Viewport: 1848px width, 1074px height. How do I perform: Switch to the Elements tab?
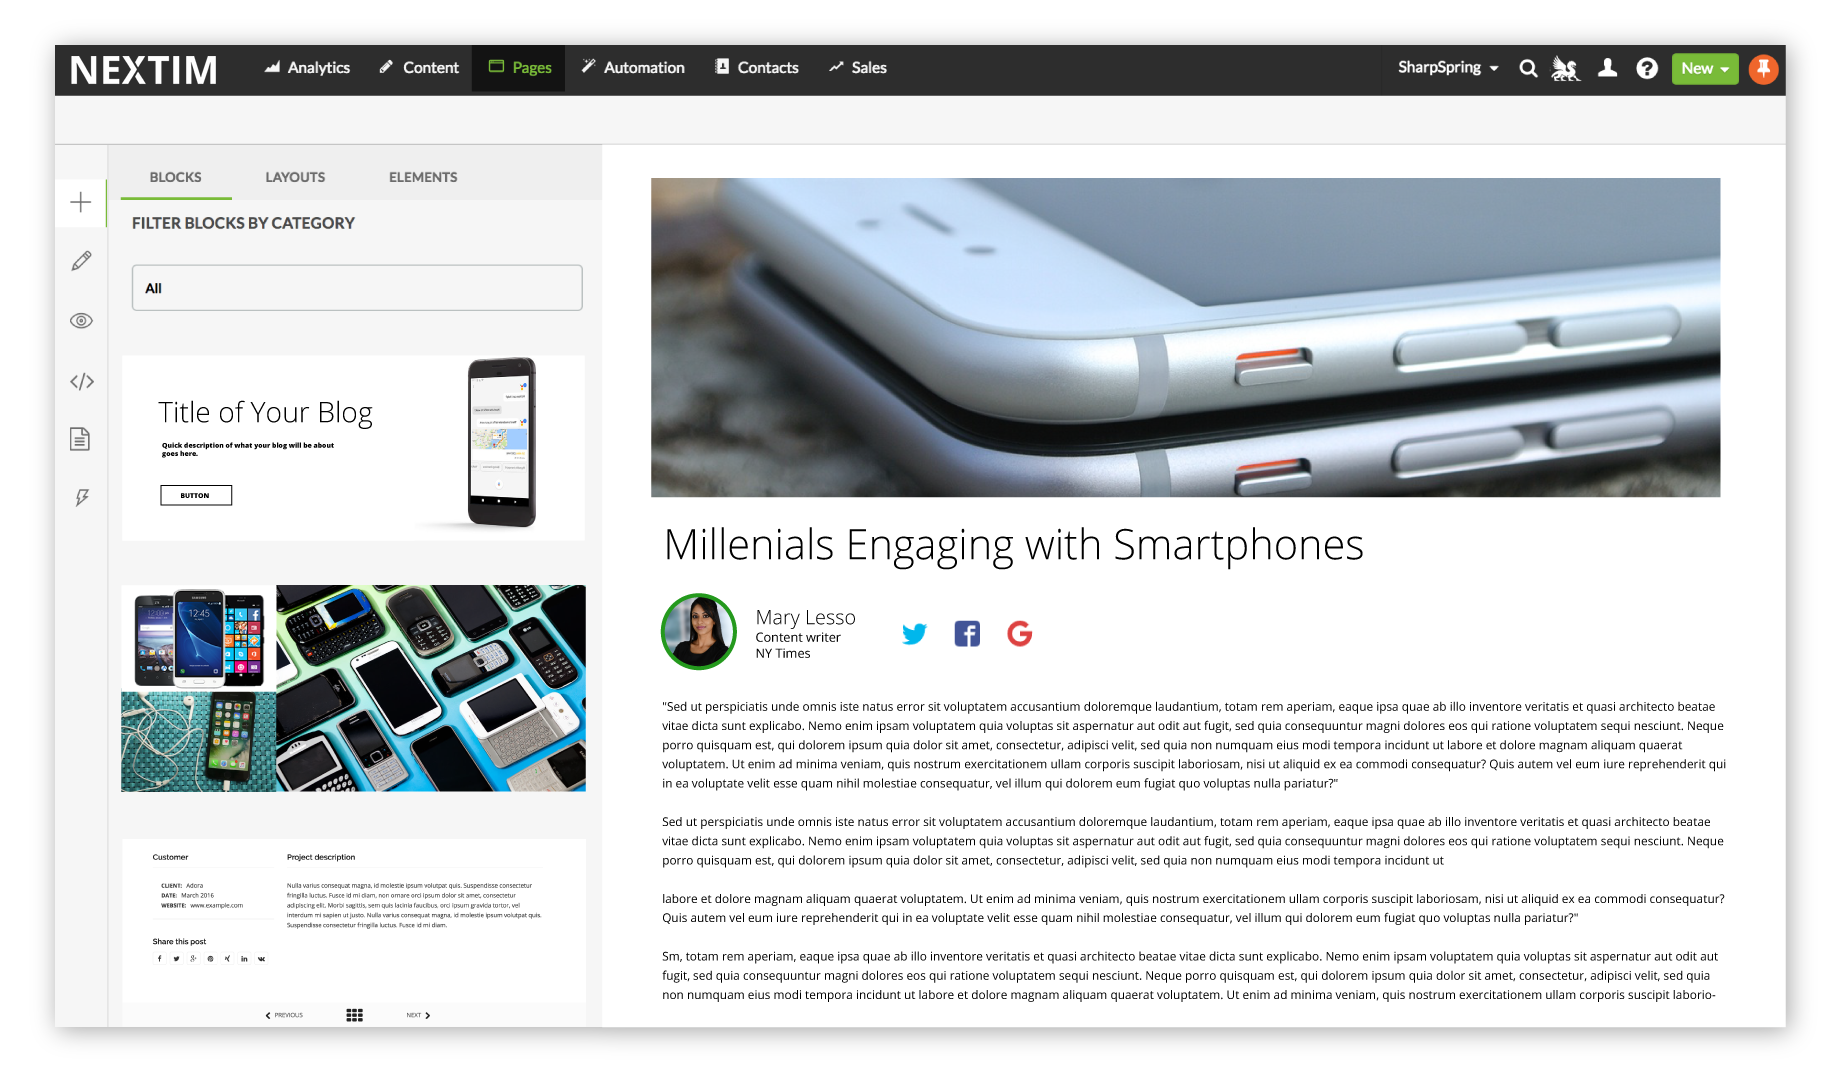point(423,177)
